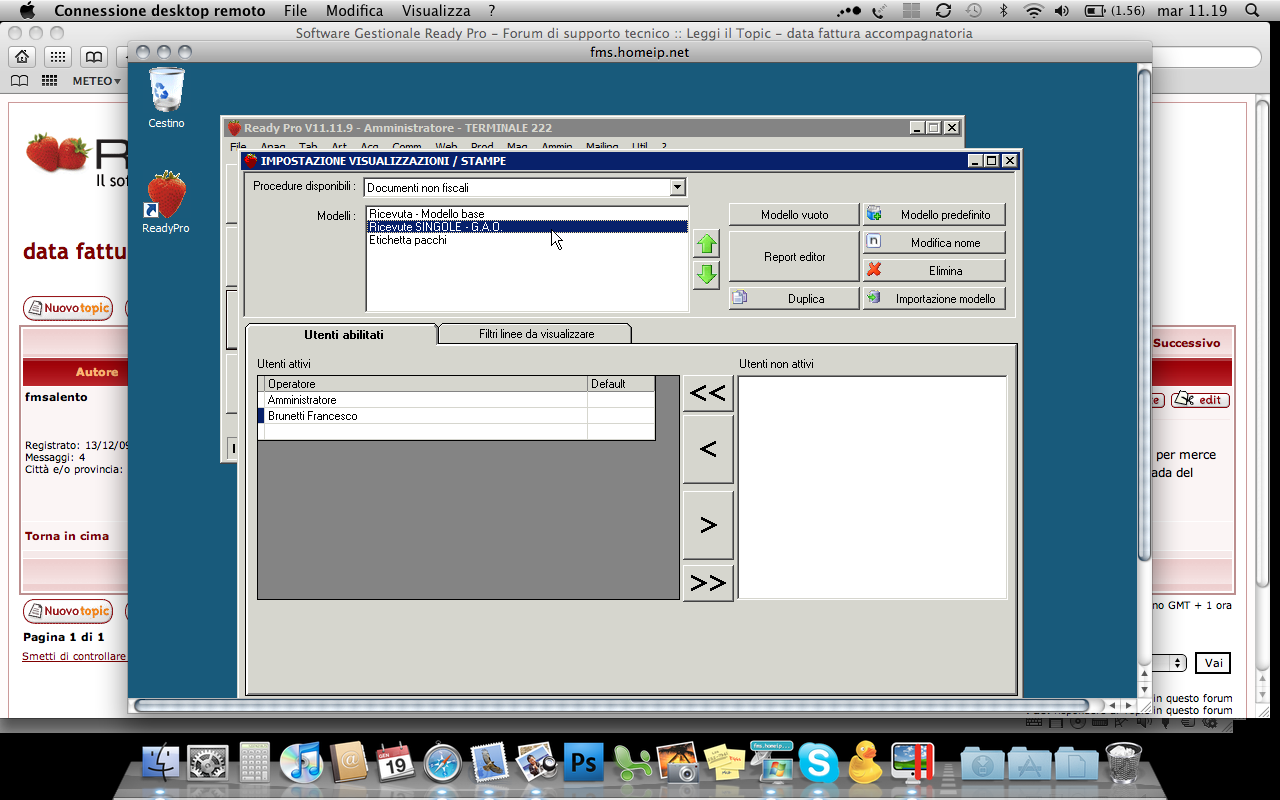Expand the Procedure disponibili dropdown
This screenshot has height=800, width=1280.
(678, 187)
